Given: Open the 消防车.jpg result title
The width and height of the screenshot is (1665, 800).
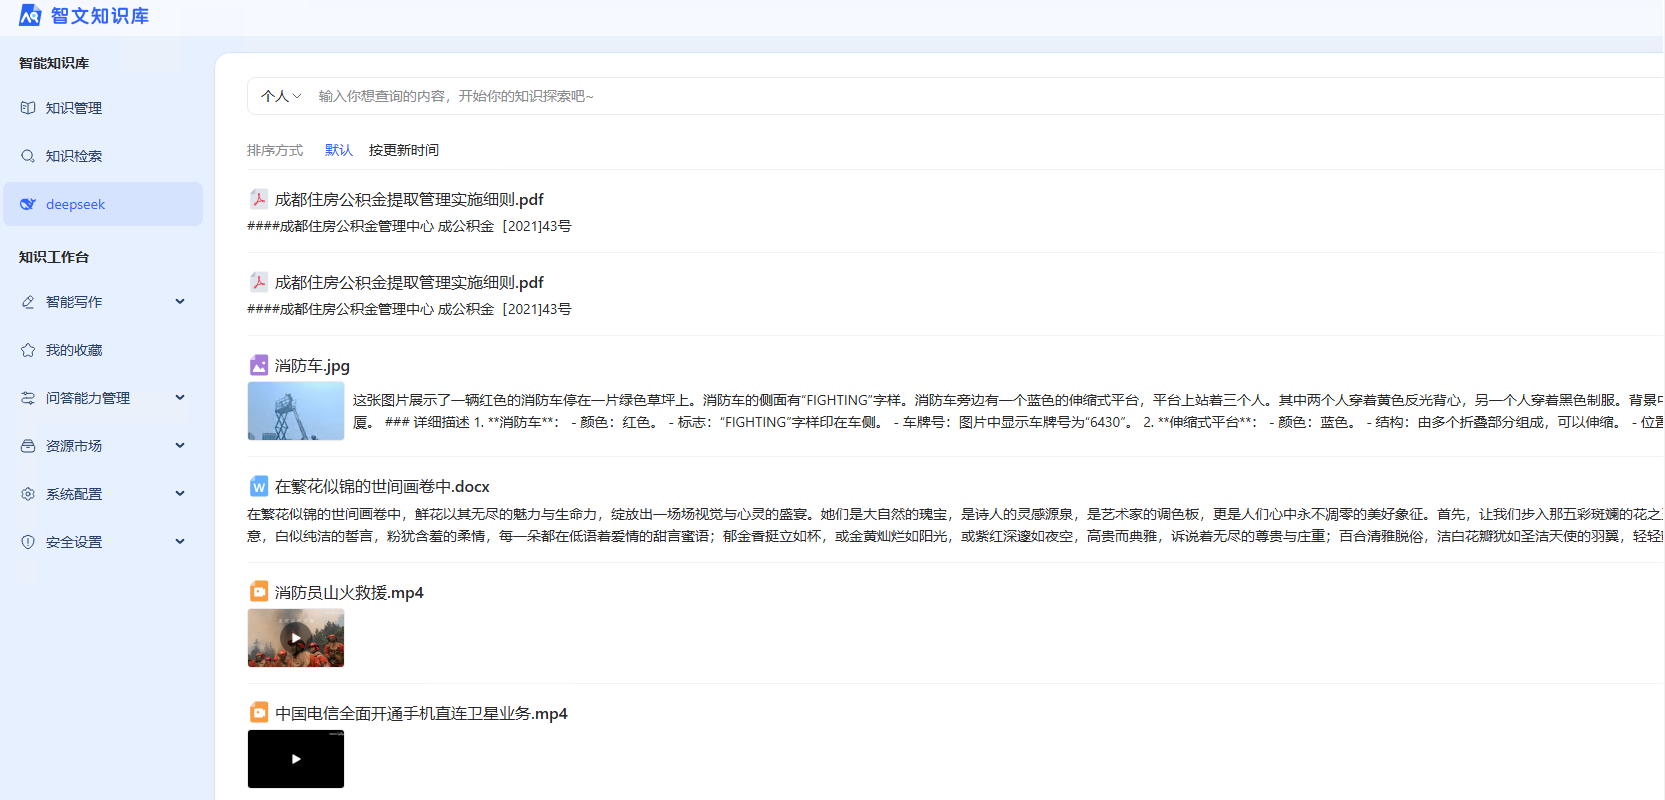Looking at the screenshot, I should (312, 365).
